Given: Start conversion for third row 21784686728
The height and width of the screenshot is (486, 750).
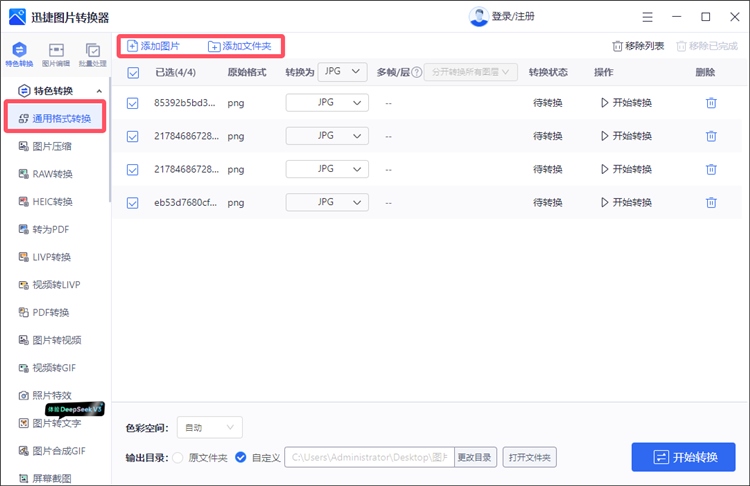Looking at the screenshot, I should (626, 169).
